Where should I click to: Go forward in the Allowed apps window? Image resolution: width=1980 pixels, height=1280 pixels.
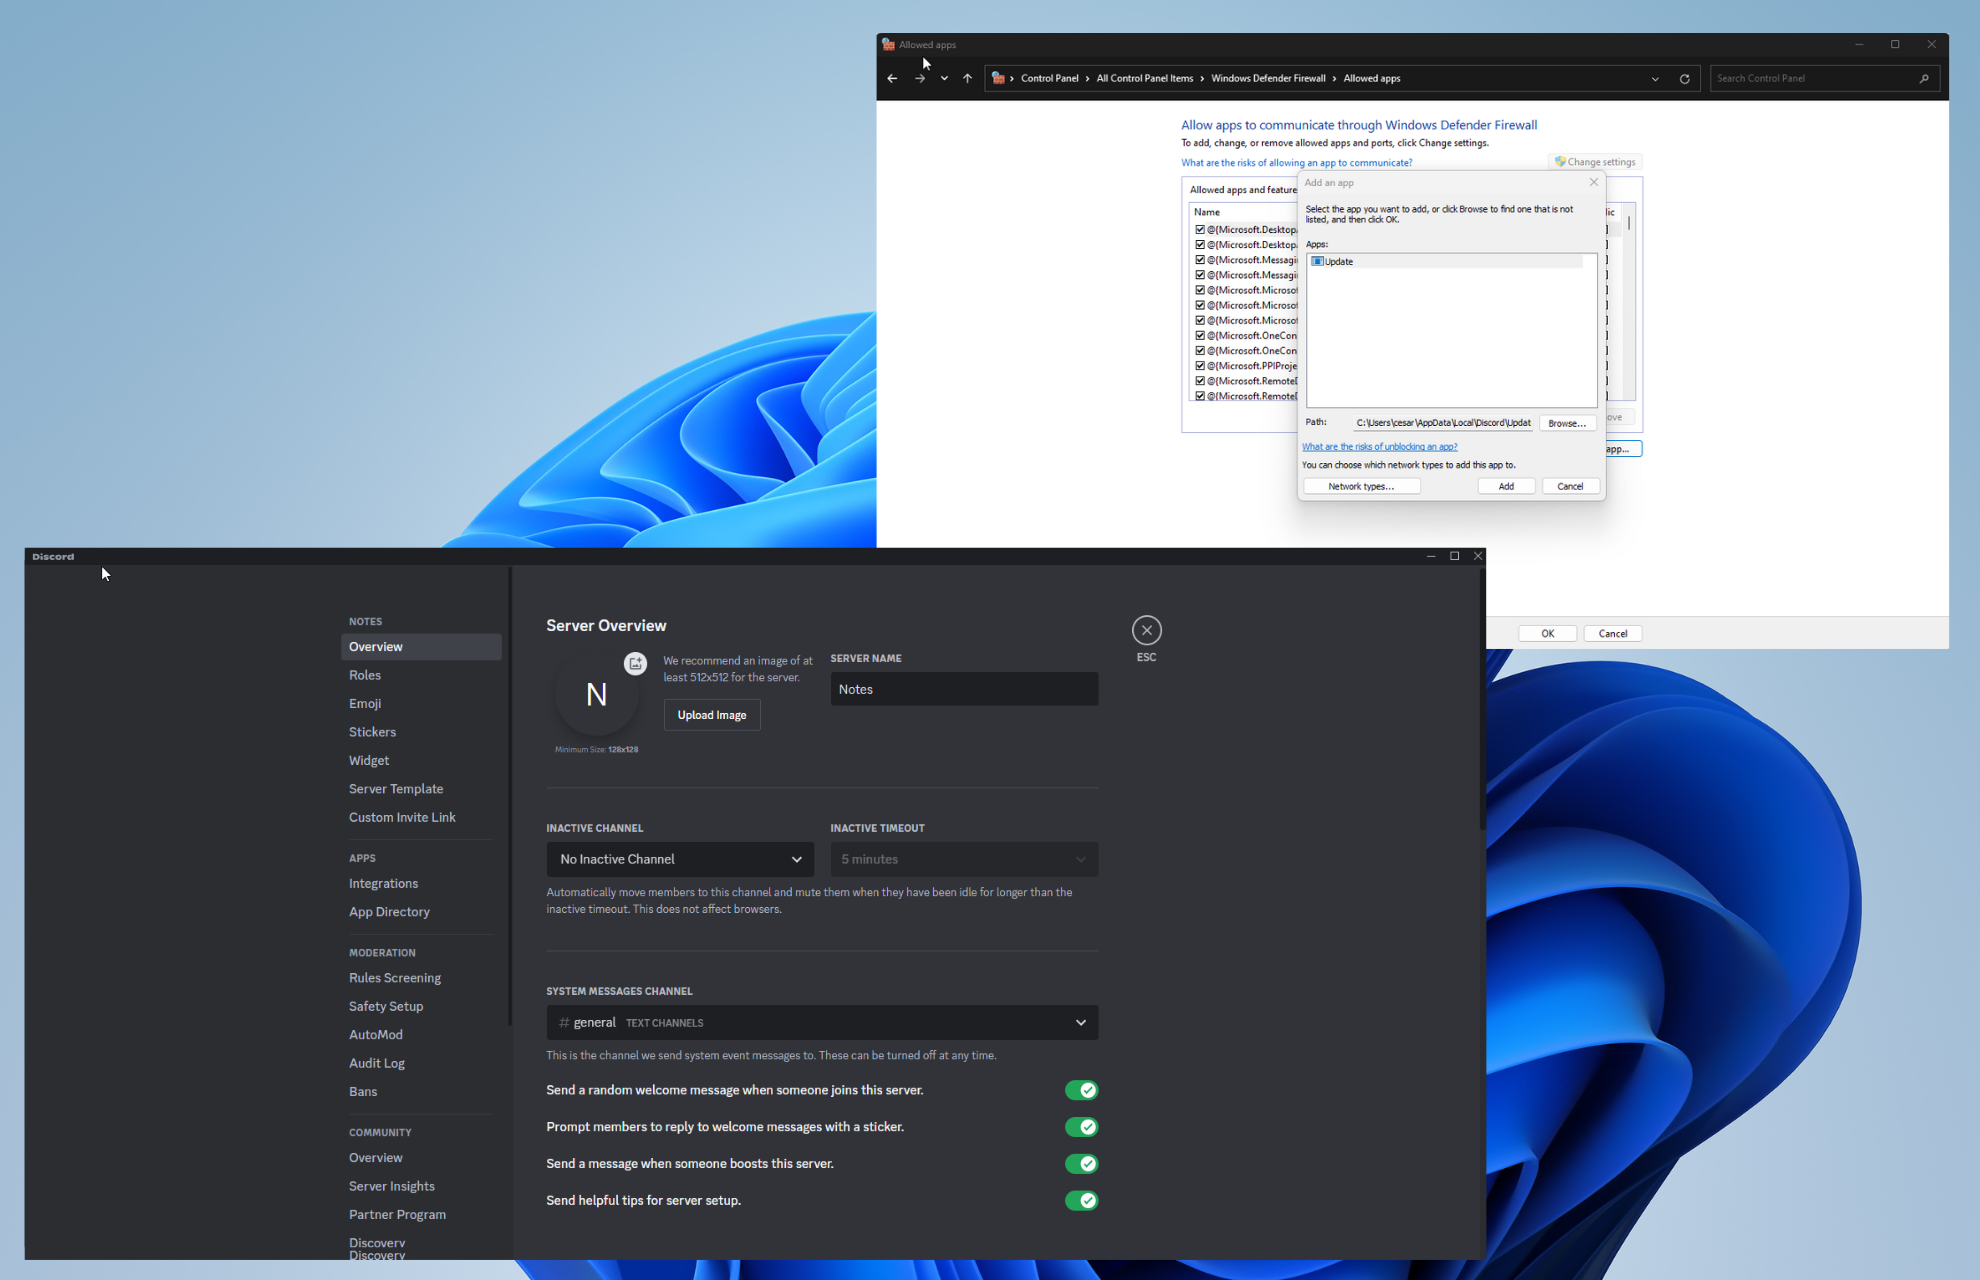coord(919,78)
